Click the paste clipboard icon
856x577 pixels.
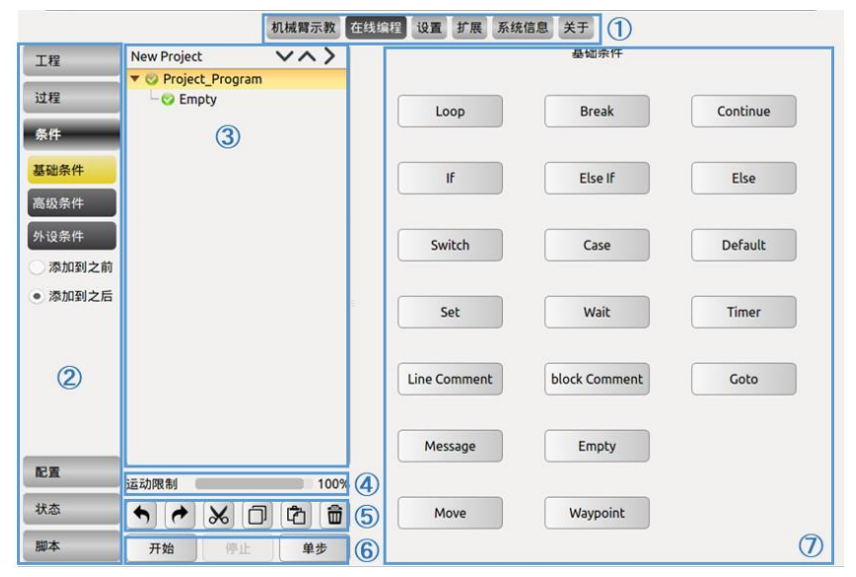pos(296,515)
